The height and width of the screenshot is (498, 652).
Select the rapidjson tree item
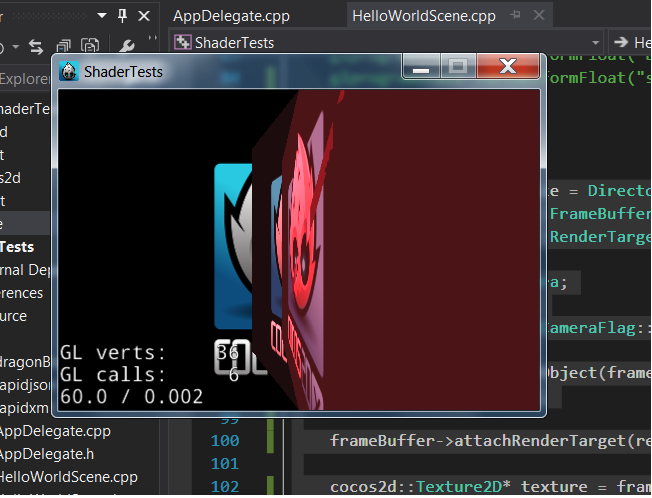point(25,385)
